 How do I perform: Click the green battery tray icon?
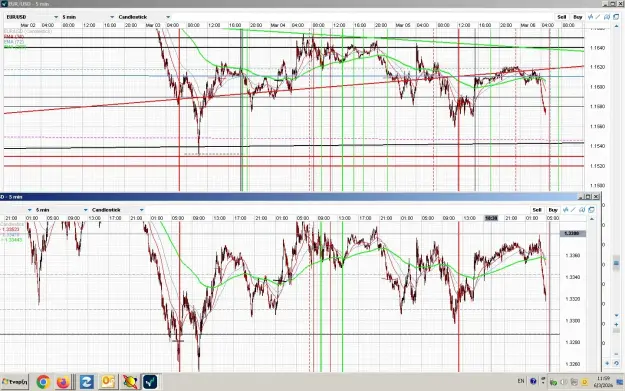pyautogui.click(x=553, y=383)
